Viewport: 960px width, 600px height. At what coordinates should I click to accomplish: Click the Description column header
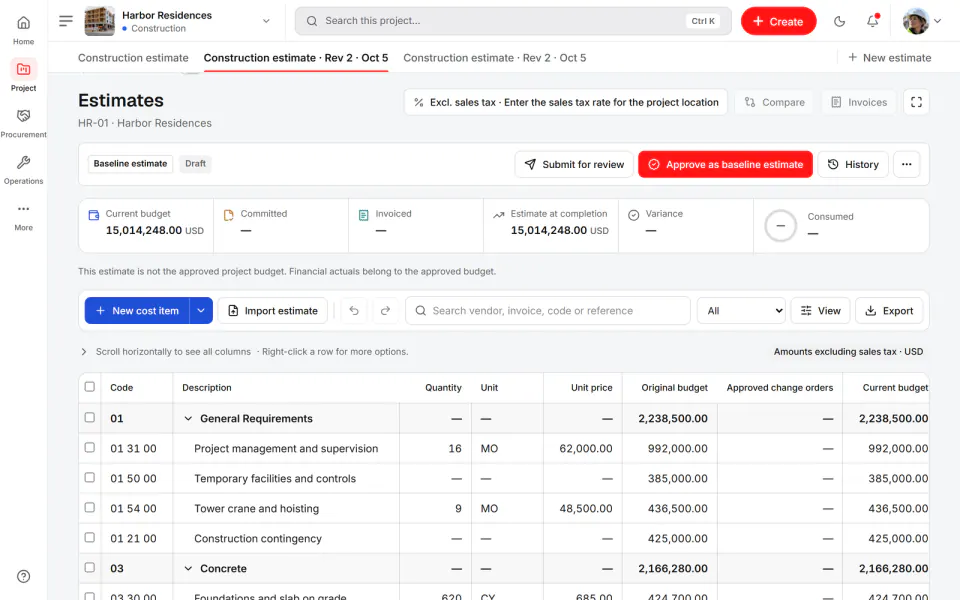coord(207,388)
